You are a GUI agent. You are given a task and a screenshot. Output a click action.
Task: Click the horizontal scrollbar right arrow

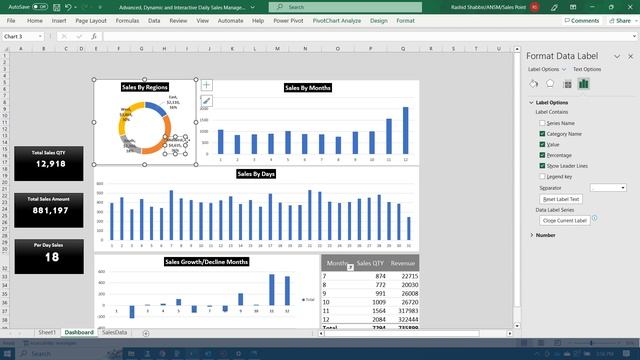click(x=510, y=333)
